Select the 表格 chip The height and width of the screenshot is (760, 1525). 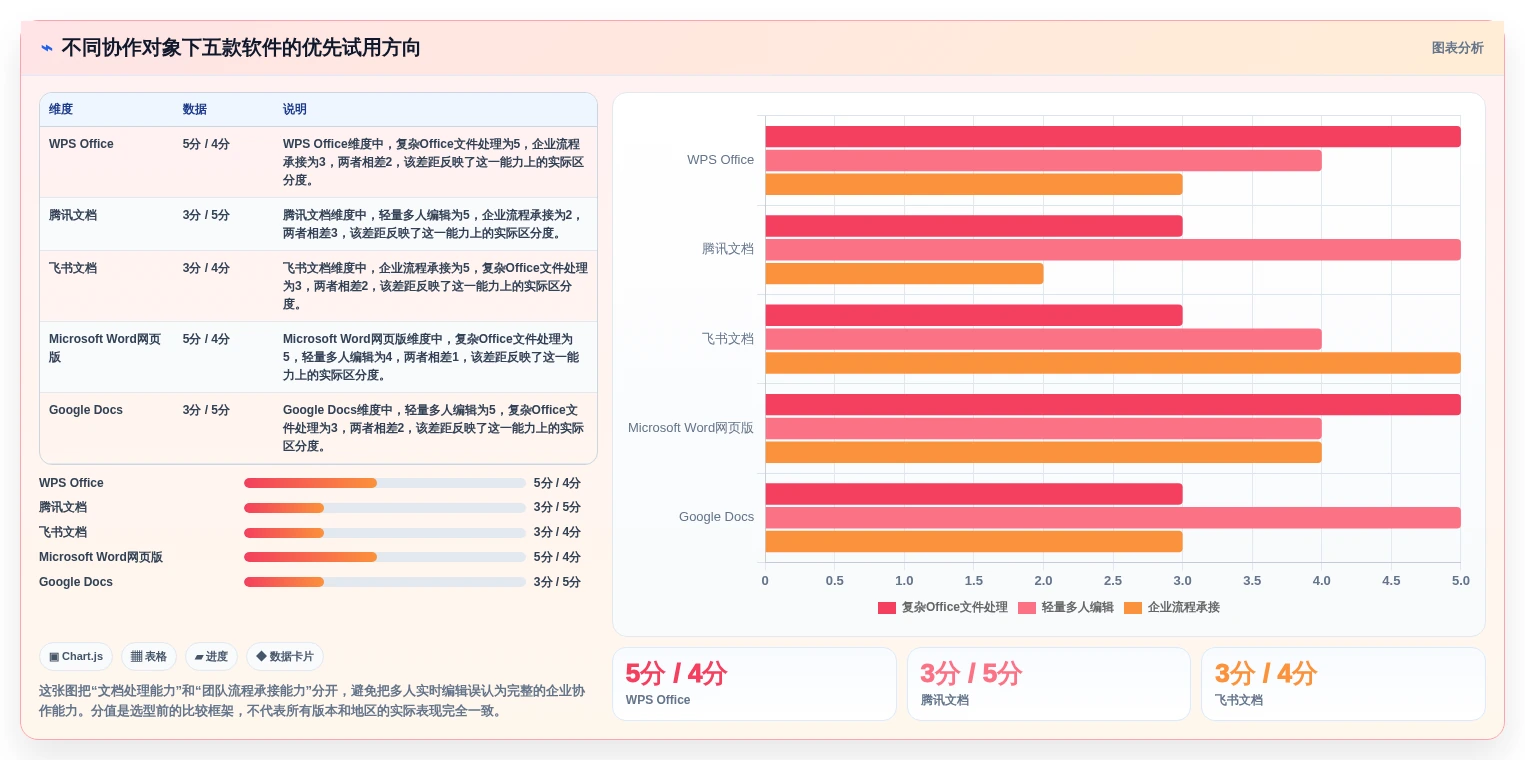click(149, 657)
